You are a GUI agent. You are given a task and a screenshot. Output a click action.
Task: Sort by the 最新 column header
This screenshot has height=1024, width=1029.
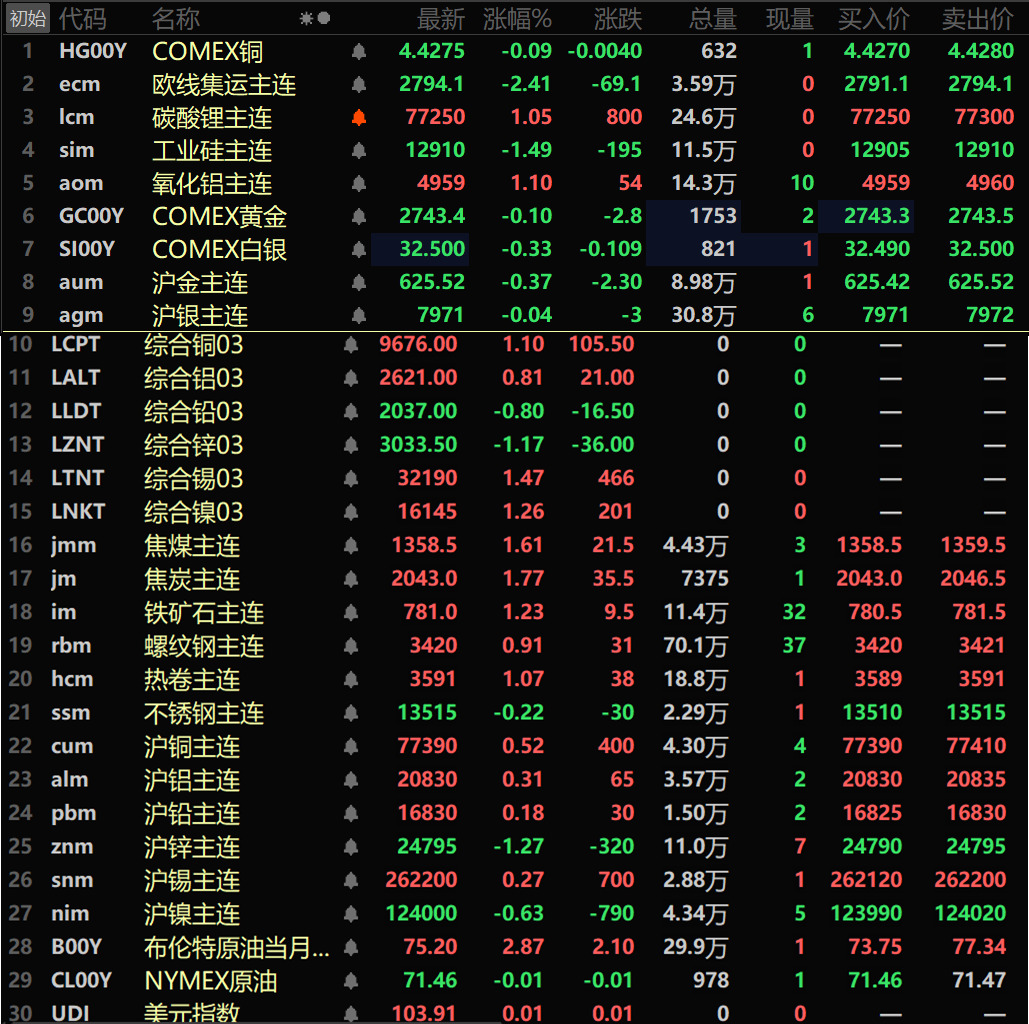point(440,18)
